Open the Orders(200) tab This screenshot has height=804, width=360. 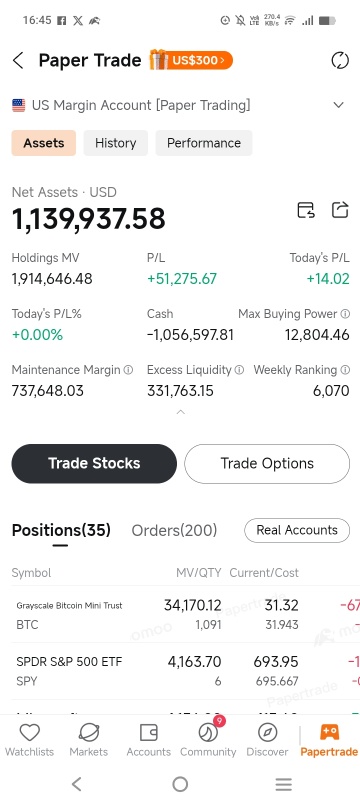(x=174, y=530)
